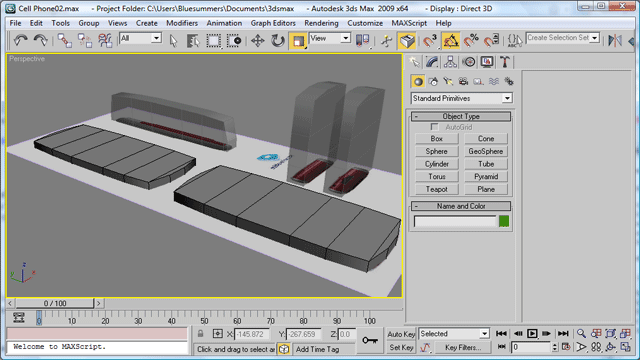Toggle Keyboard Shortcut Override button
640x360 pixels.
pyautogui.click(x=407, y=41)
